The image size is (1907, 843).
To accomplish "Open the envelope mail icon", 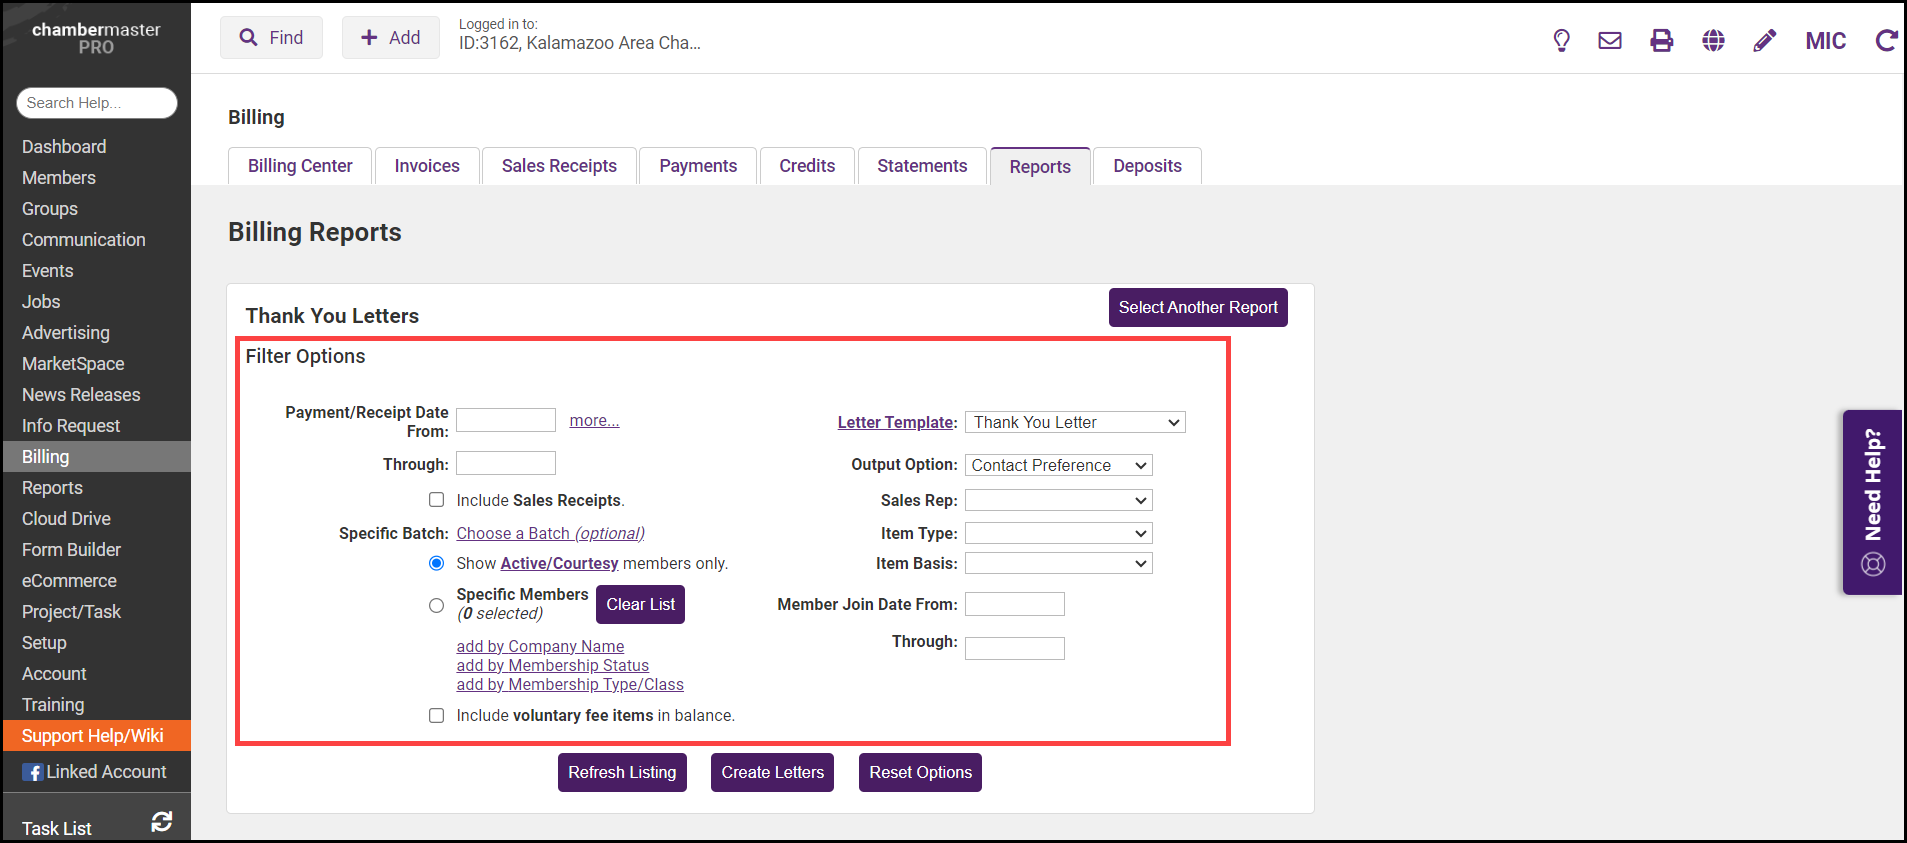I will [x=1610, y=41].
